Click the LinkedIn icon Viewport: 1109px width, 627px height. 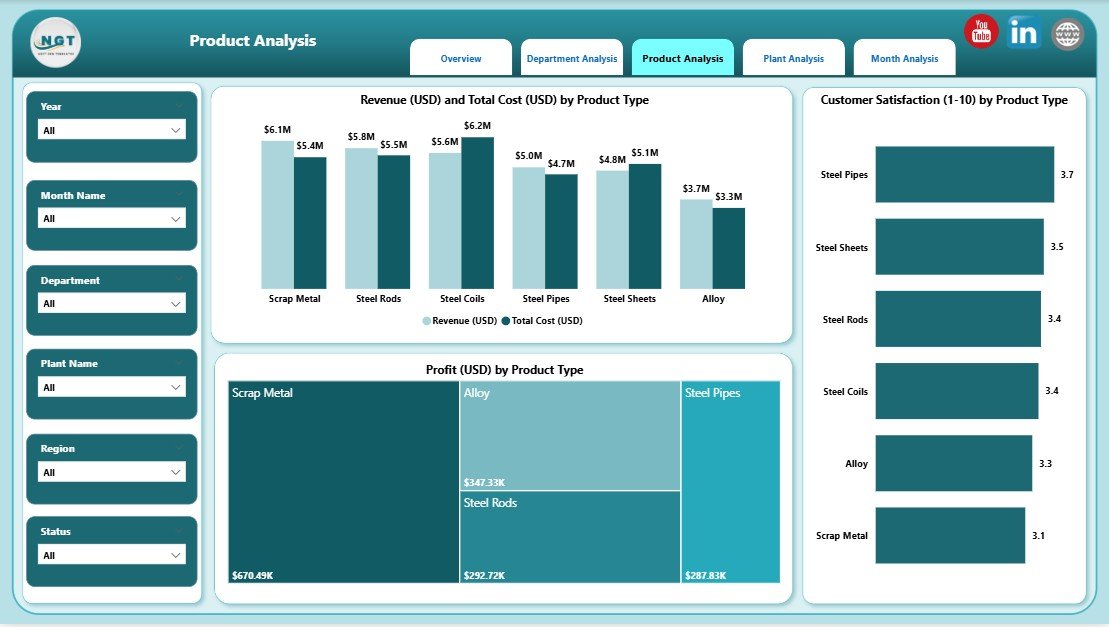[x=1023, y=31]
